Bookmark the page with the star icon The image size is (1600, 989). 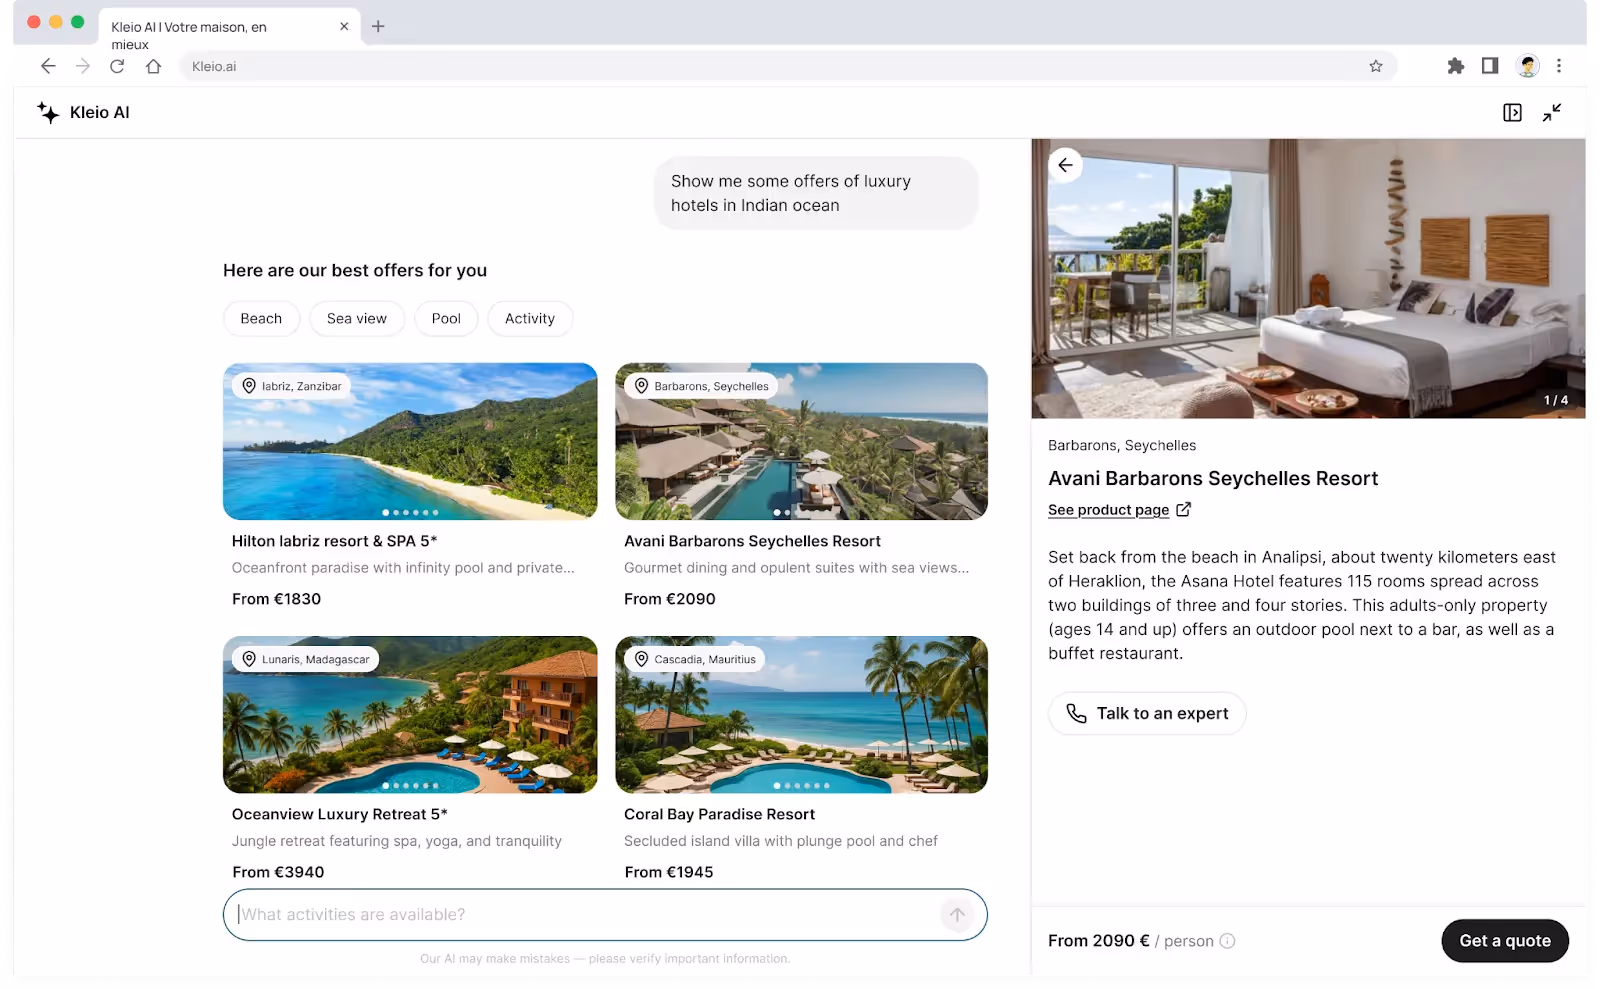(1376, 66)
